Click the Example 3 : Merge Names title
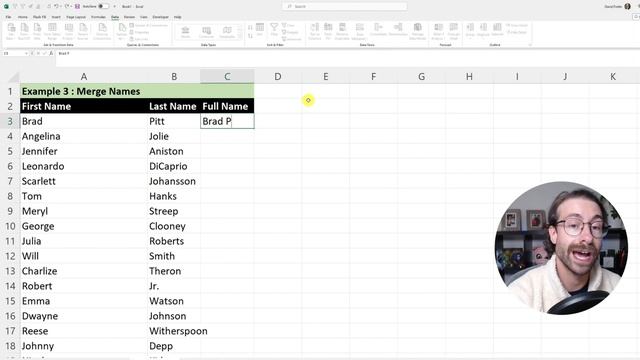This screenshot has width=640, height=360. (x=81, y=91)
